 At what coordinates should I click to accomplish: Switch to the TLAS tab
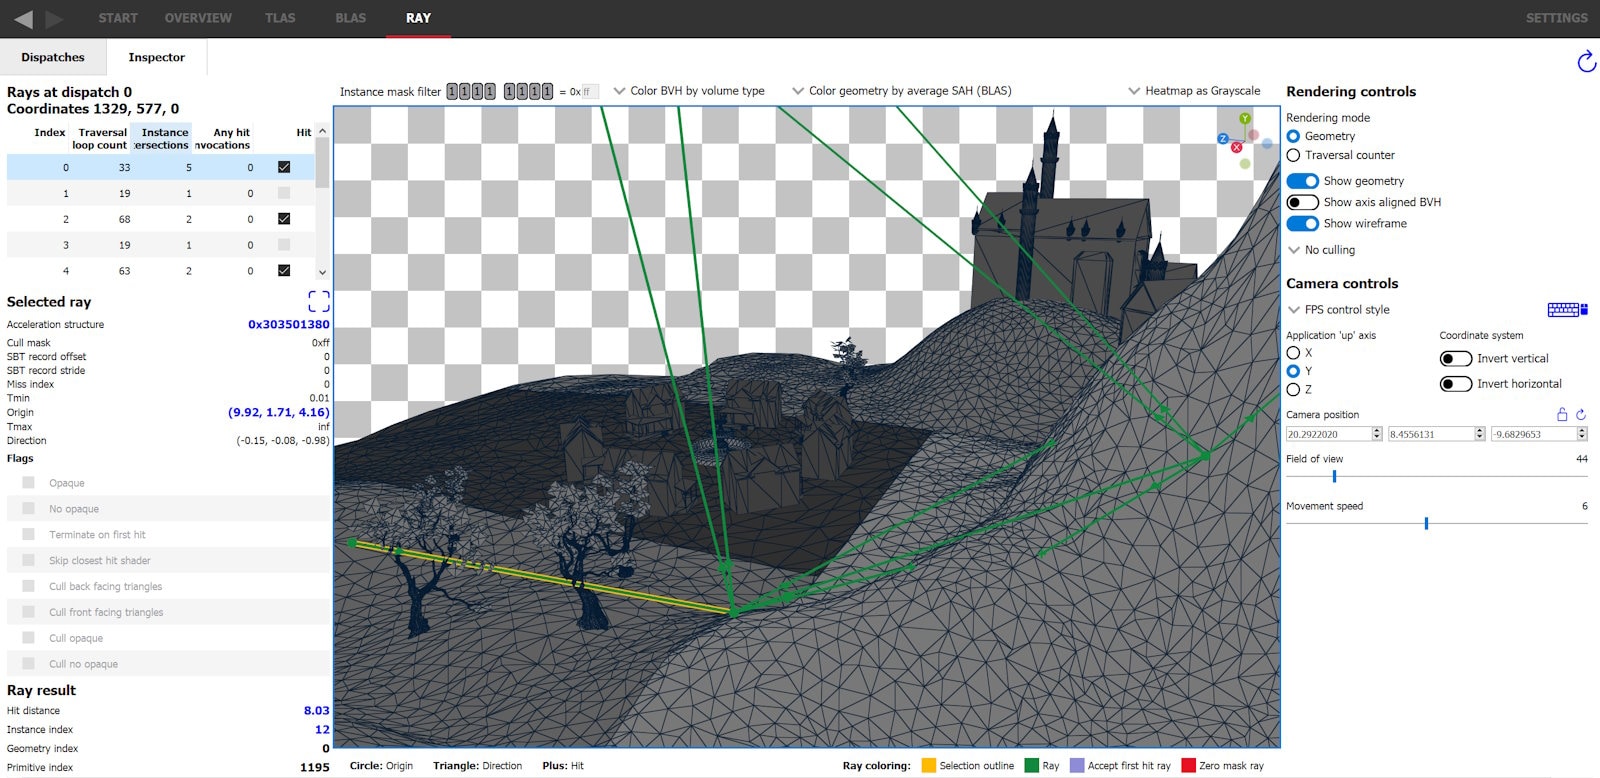[280, 18]
